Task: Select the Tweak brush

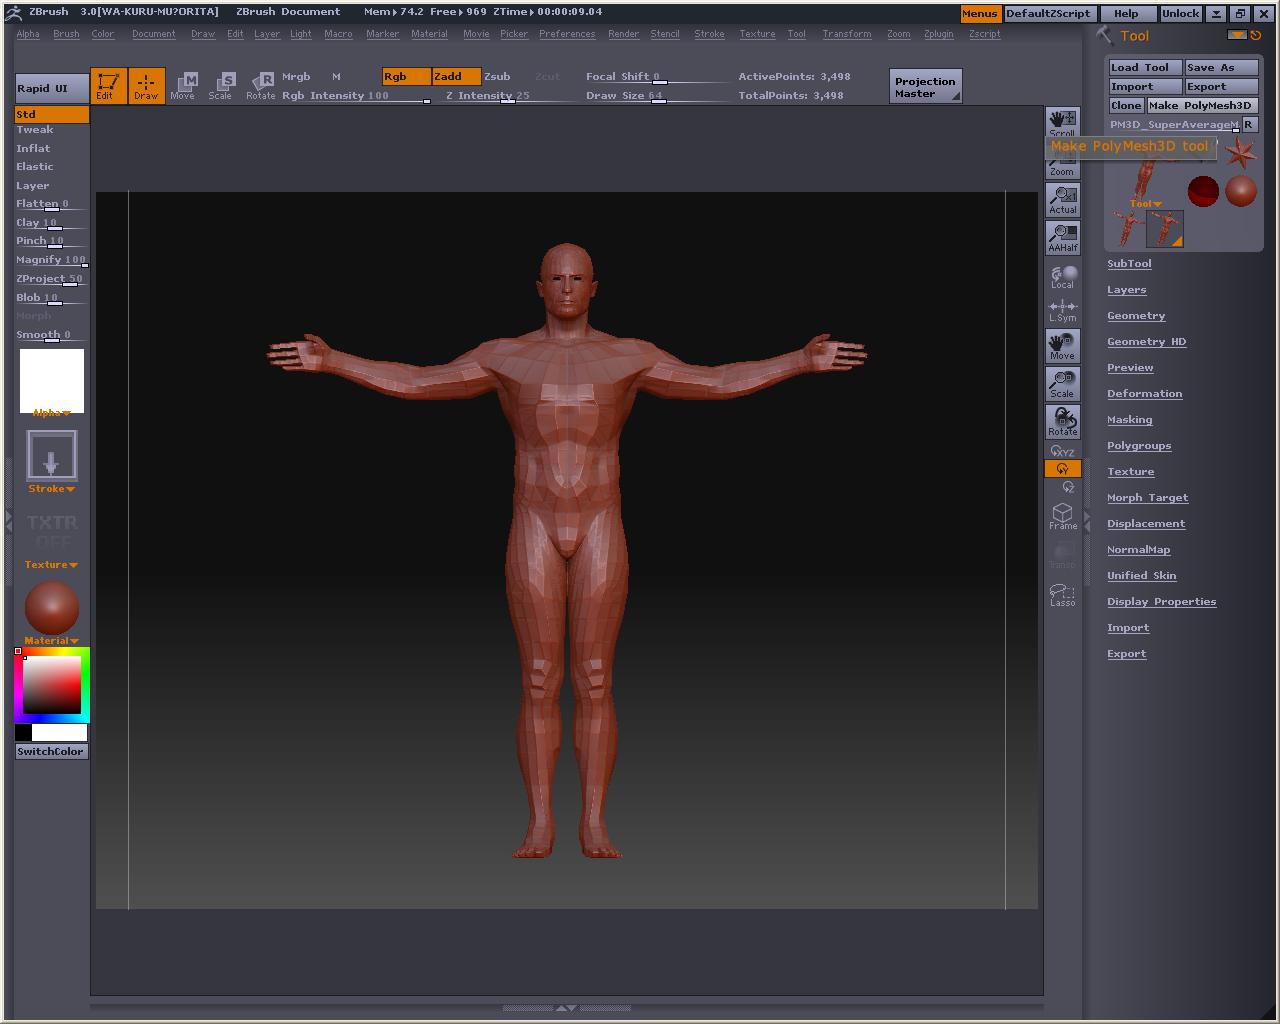Action: [35, 130]
